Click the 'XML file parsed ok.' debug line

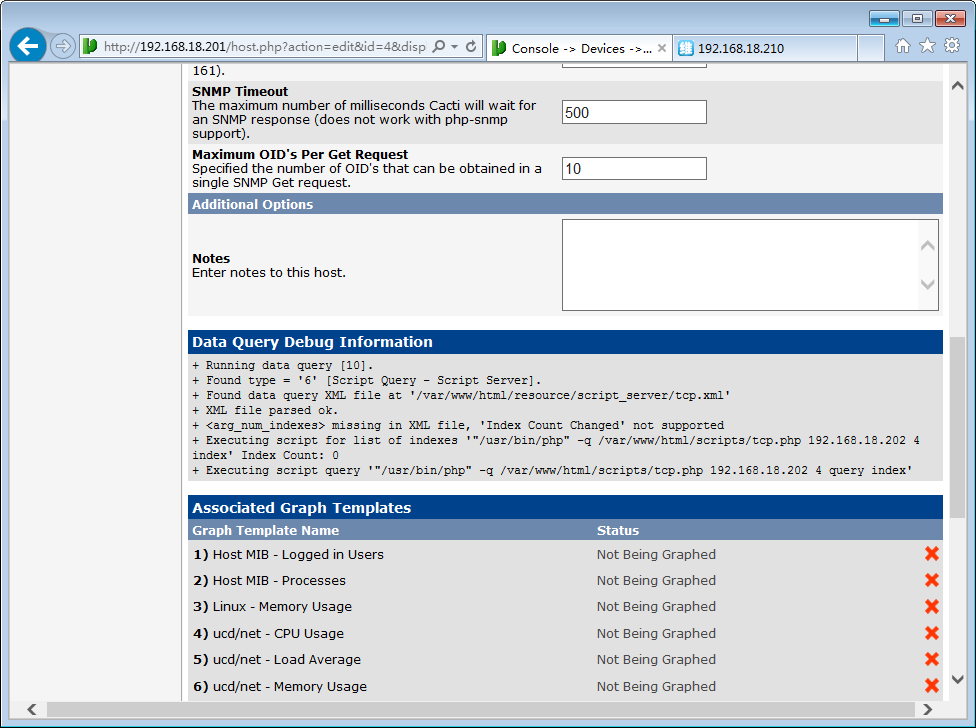coord(265,411)
